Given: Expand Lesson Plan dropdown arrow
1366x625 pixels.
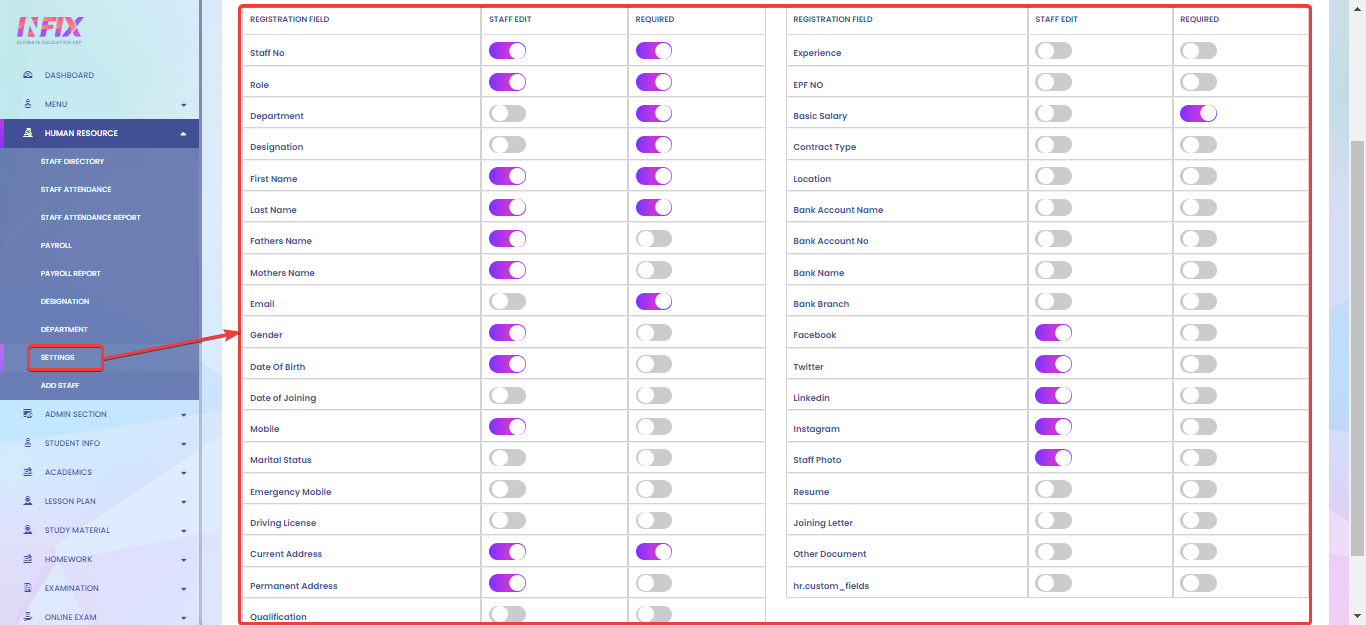Looking at the screenshot, I should coord(184,502).
